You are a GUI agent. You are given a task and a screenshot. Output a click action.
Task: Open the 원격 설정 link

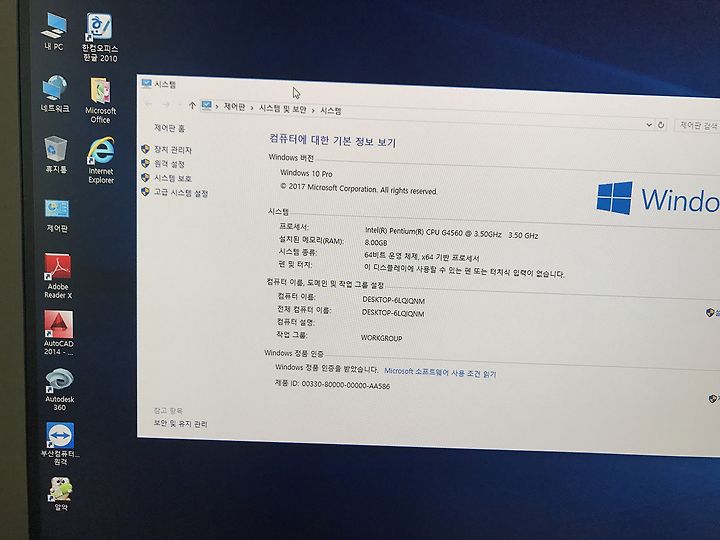point(169,164)
